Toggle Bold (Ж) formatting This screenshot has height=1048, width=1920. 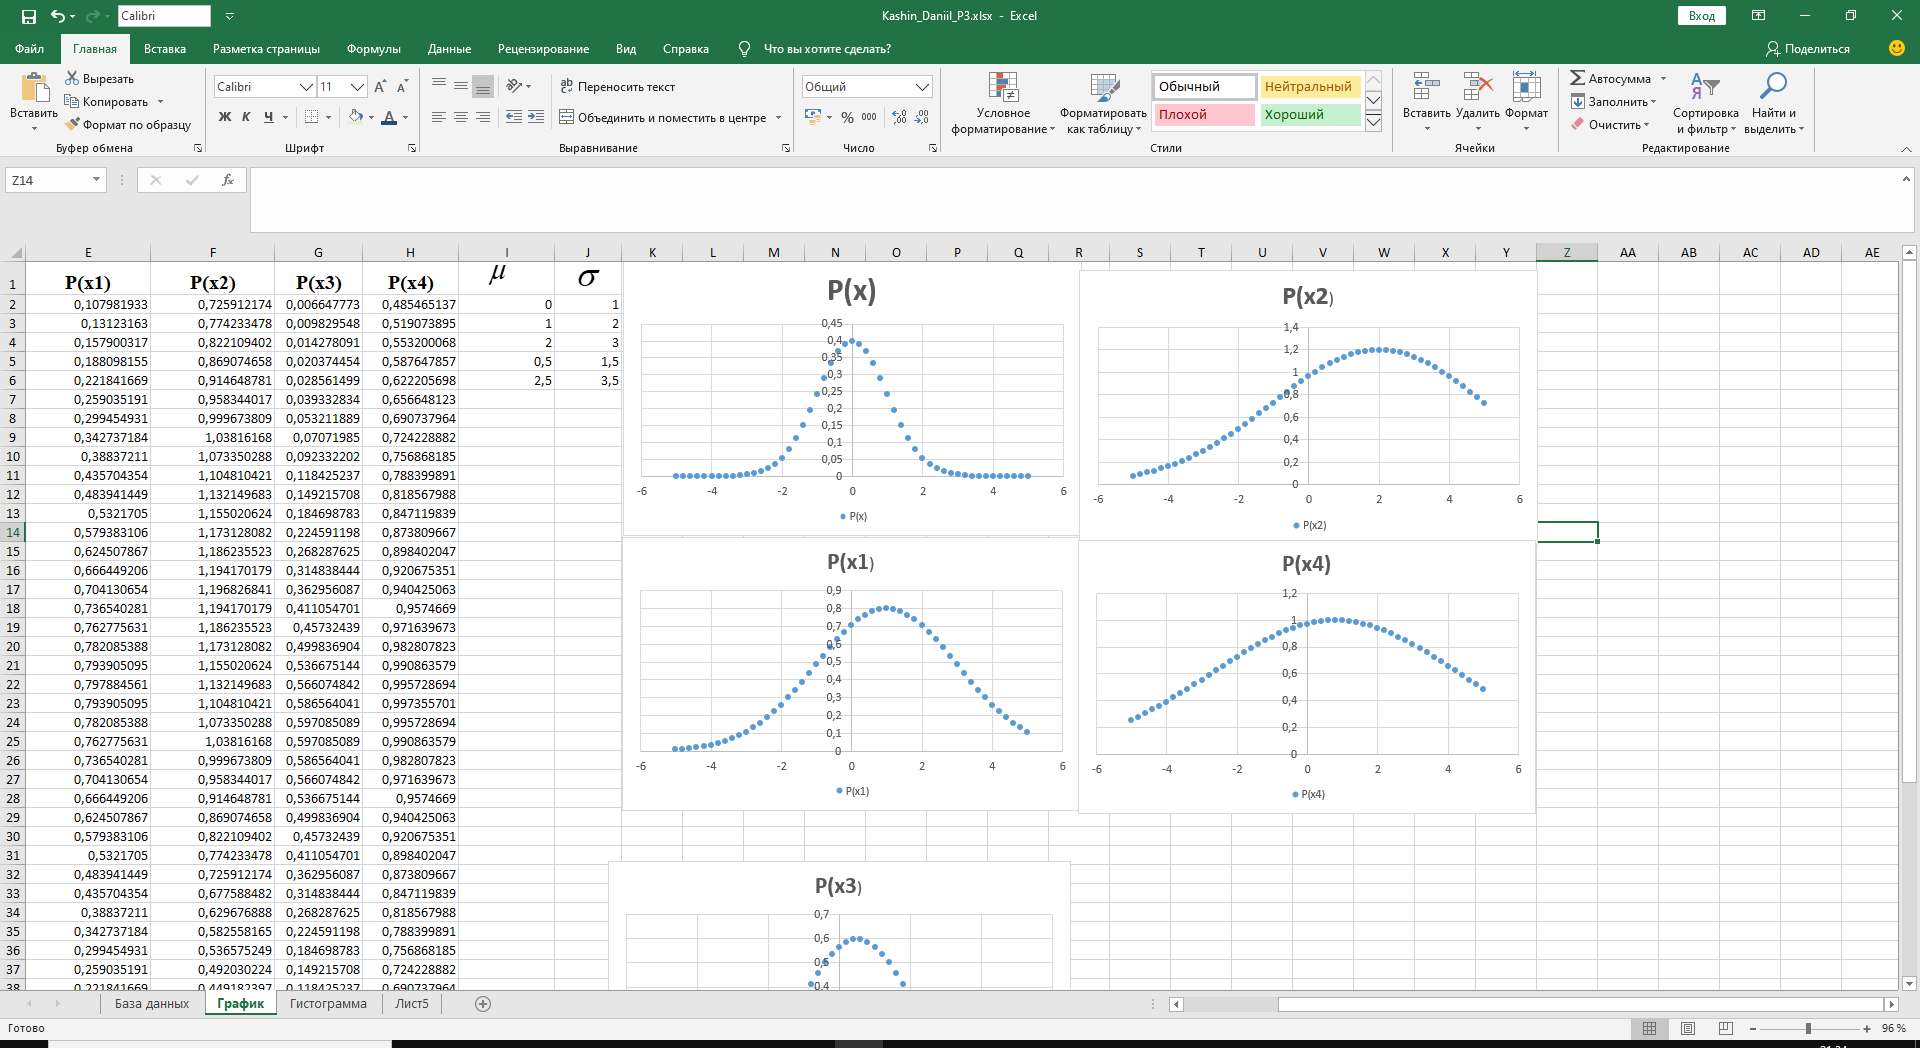point(225,117)
